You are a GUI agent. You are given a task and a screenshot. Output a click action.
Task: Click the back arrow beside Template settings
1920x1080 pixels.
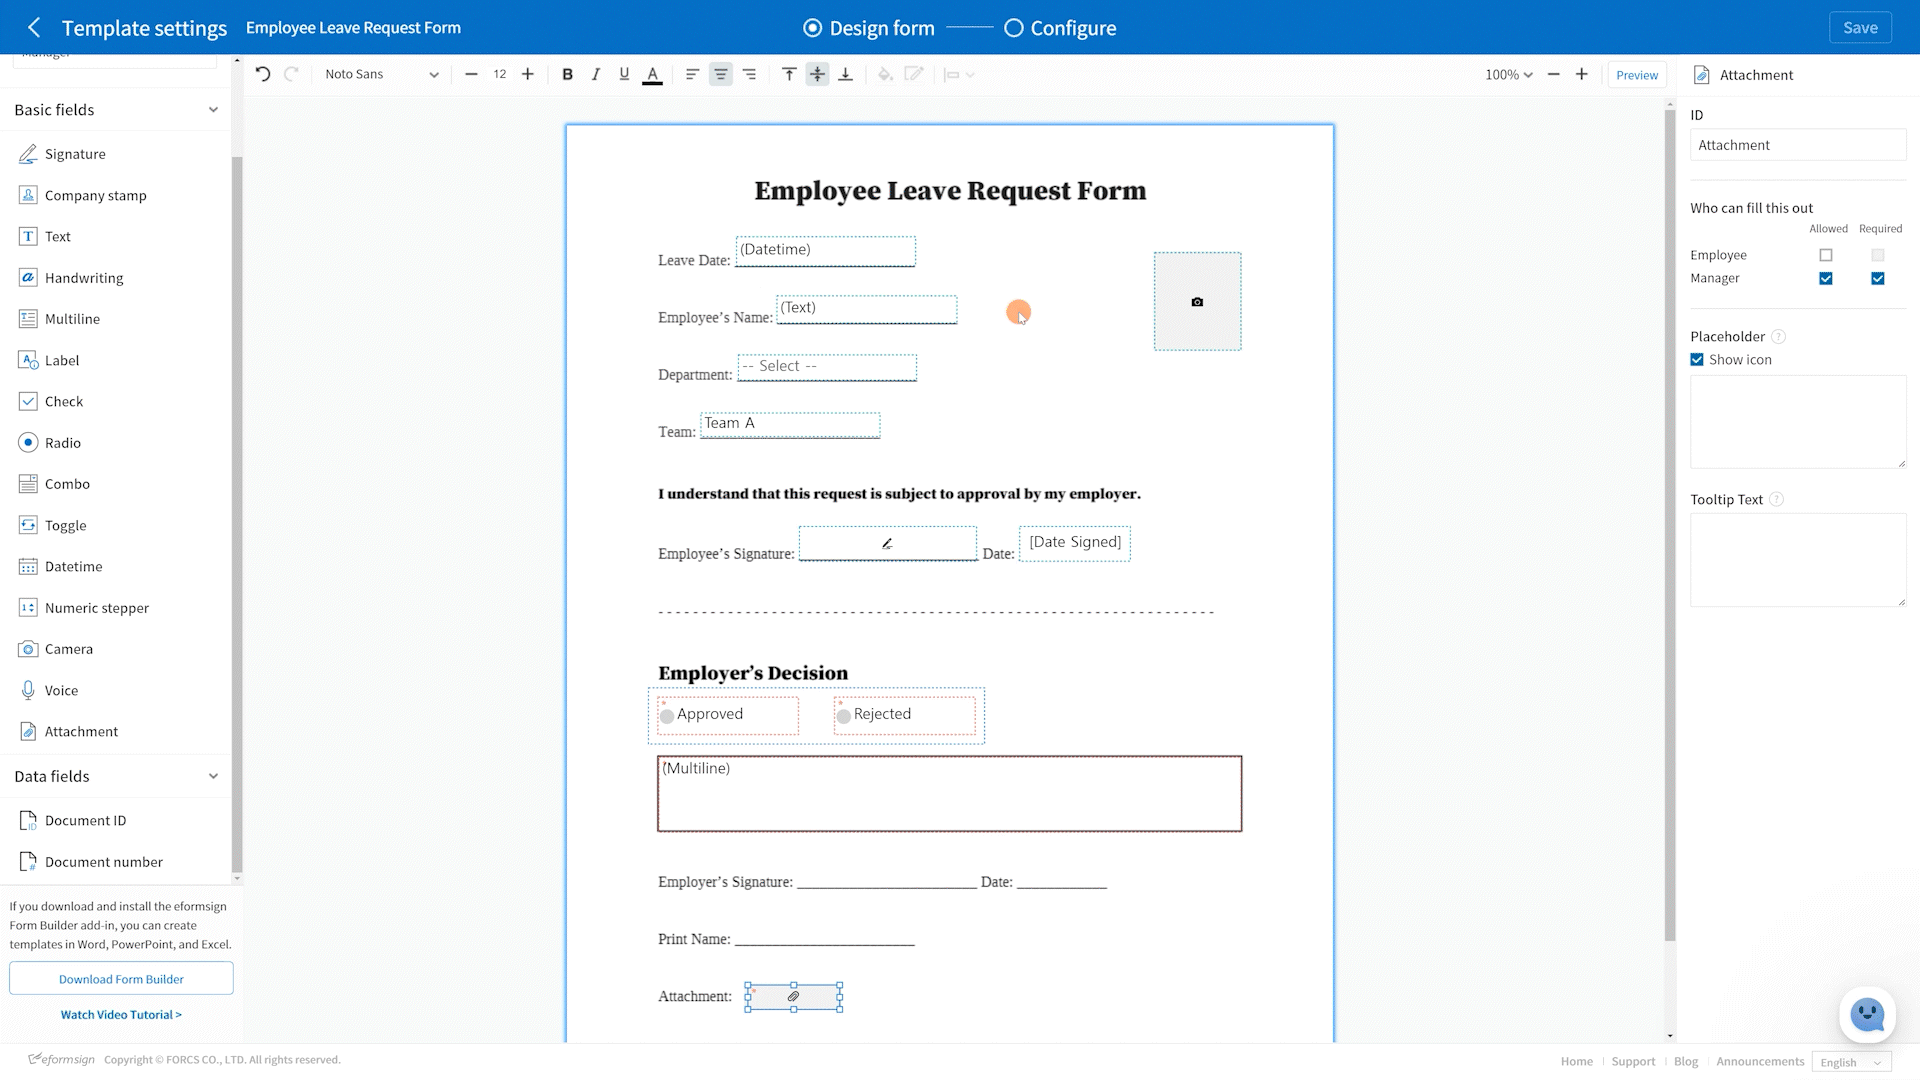click(34, 28)
